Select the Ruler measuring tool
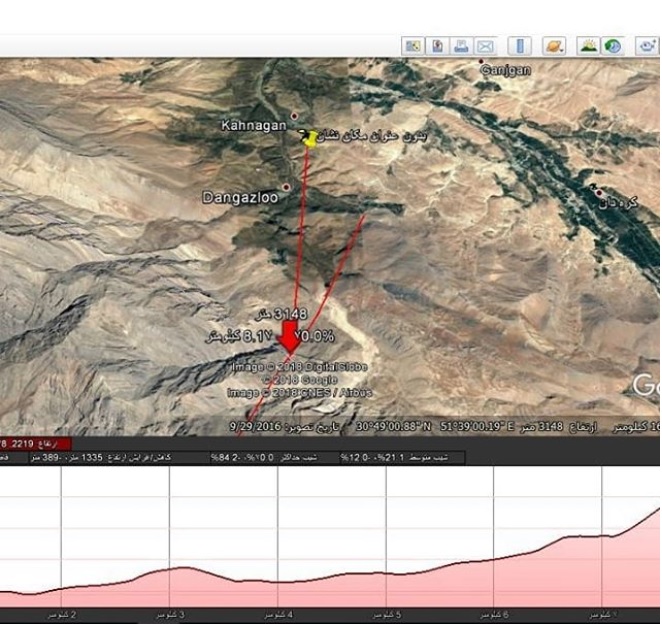662x624 pixels. pos(520,46)
